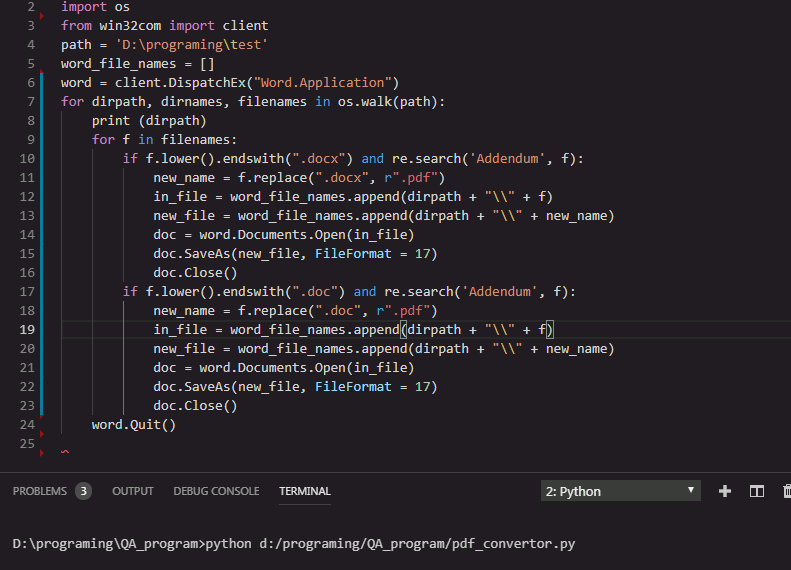
Task: Click 'import os' on line 2
Action: click(x=95, y=7)
